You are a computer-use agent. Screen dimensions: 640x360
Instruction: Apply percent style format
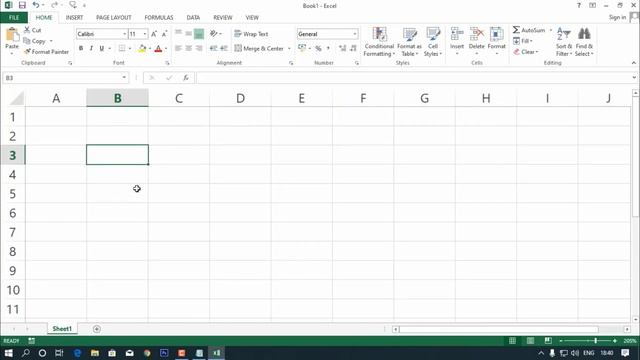318,48
